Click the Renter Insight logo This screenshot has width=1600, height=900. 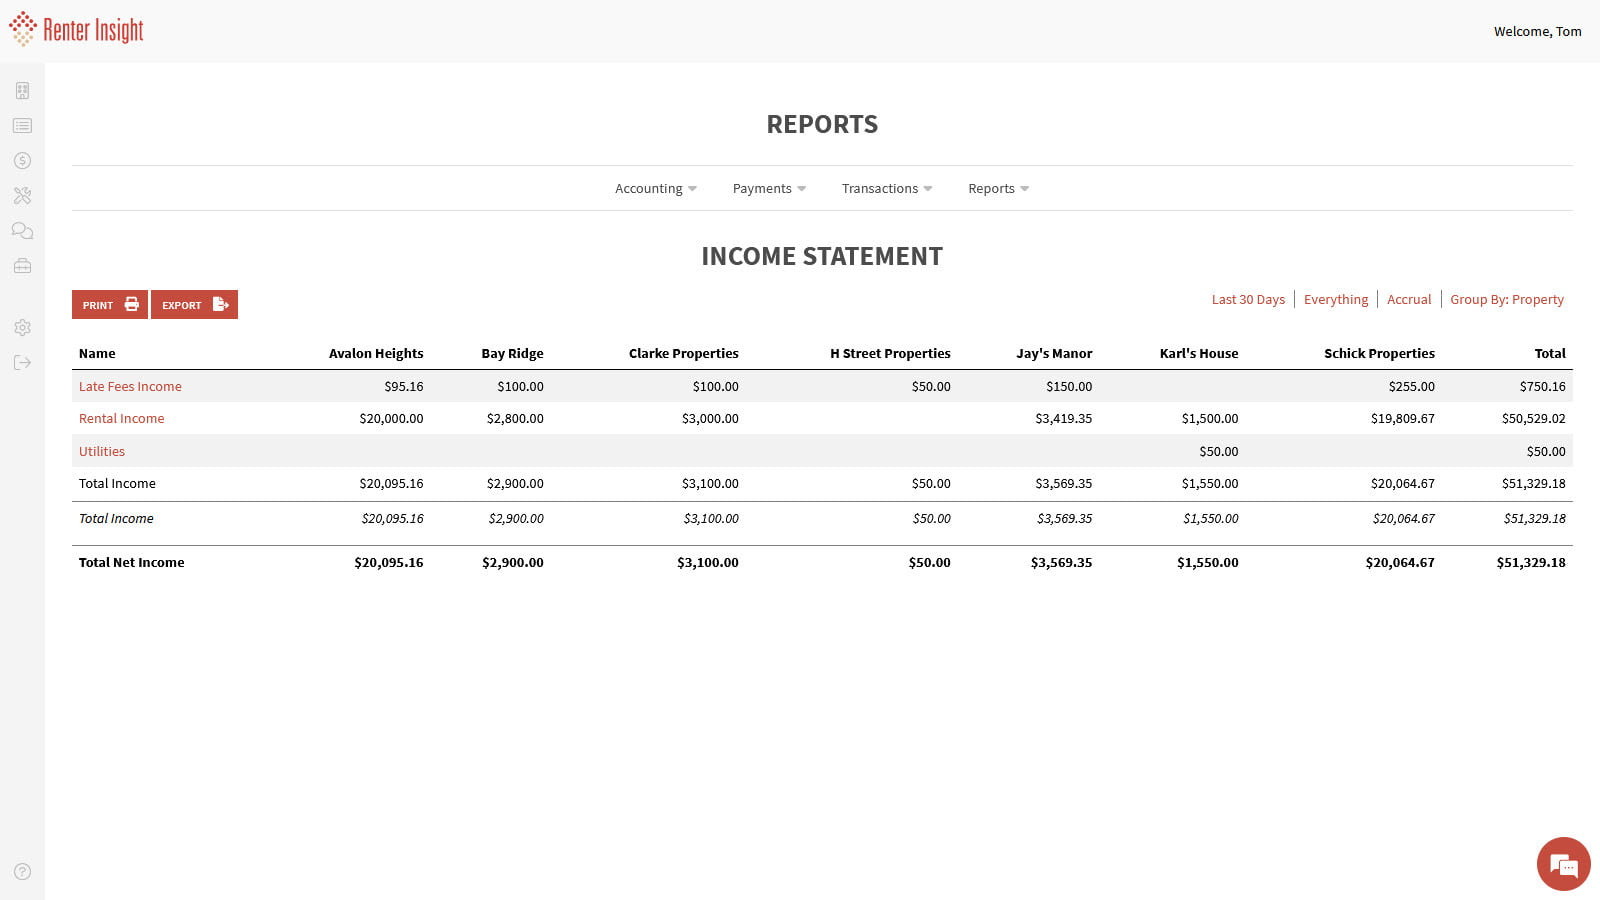click(x=76, y=30)
